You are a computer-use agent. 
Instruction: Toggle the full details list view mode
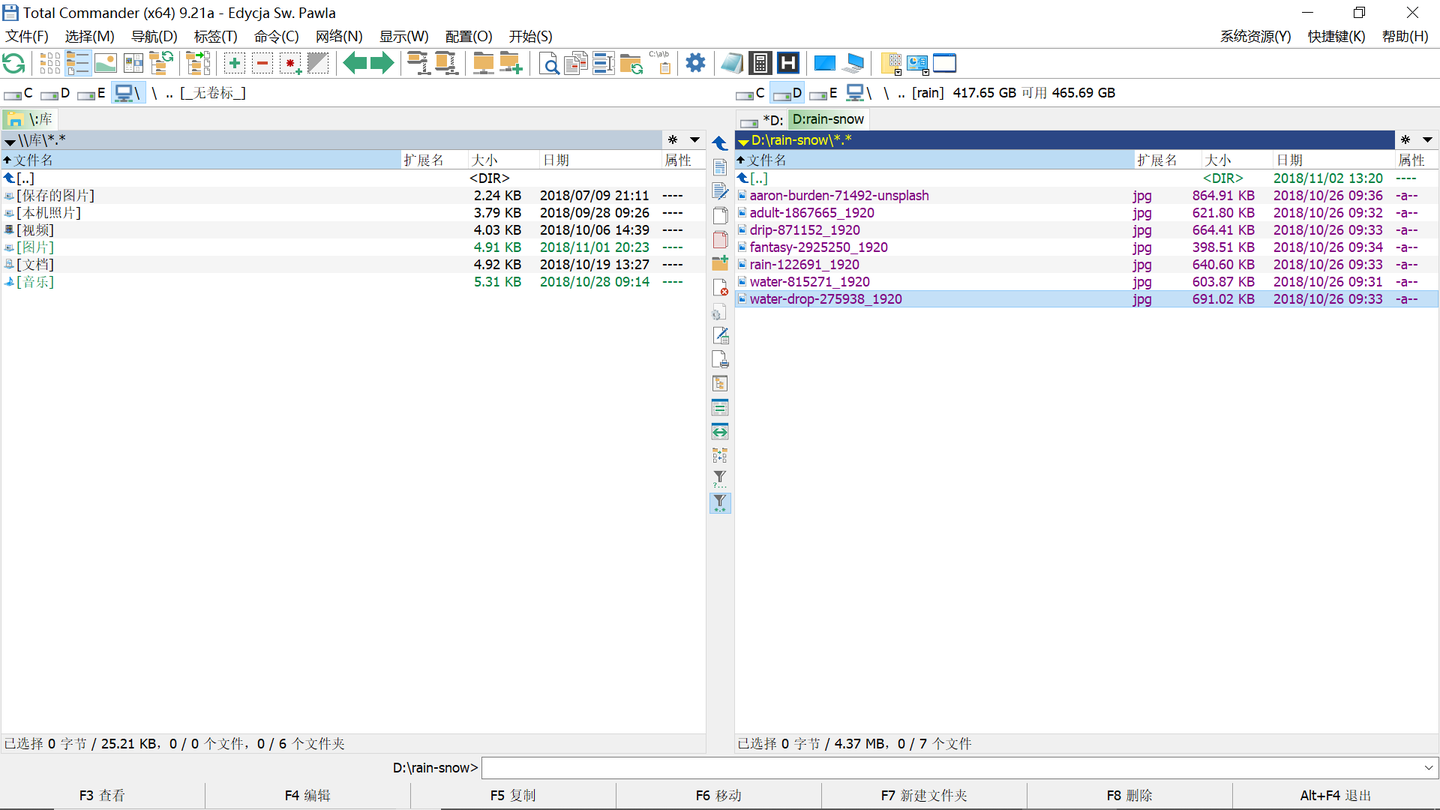(77, 64)
